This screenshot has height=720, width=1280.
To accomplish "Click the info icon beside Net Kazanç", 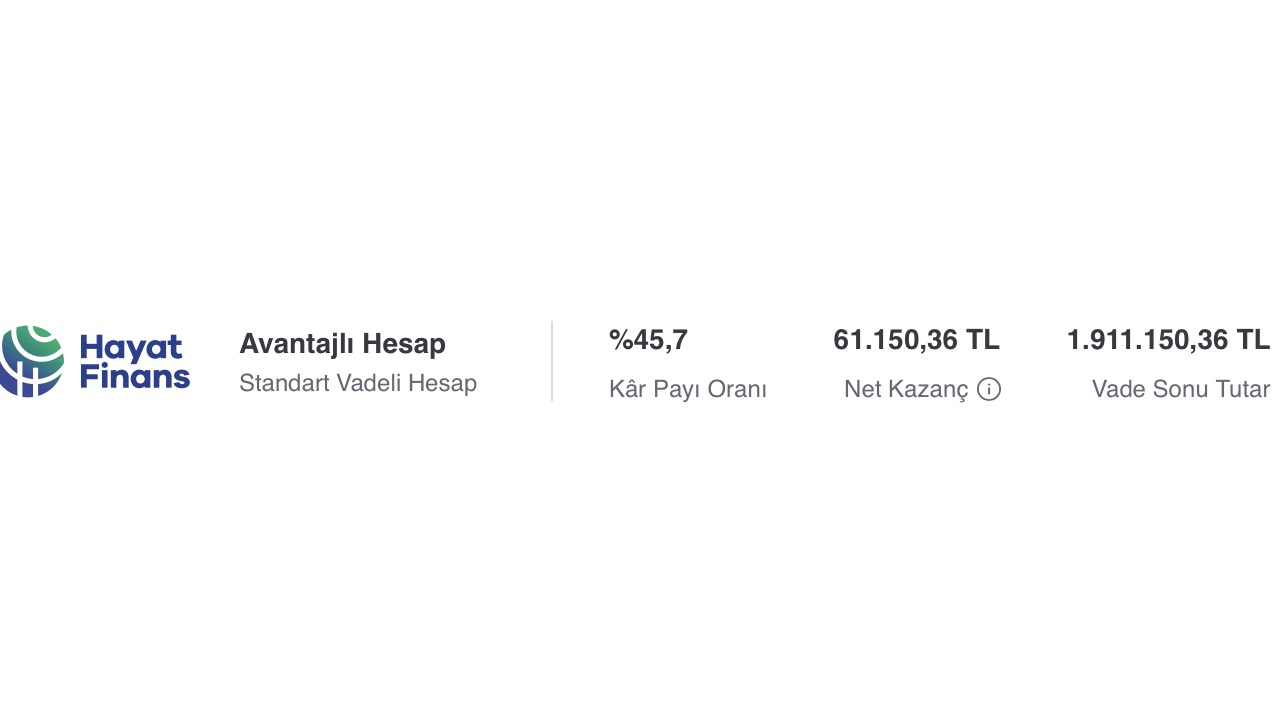I will click(989, 390).
